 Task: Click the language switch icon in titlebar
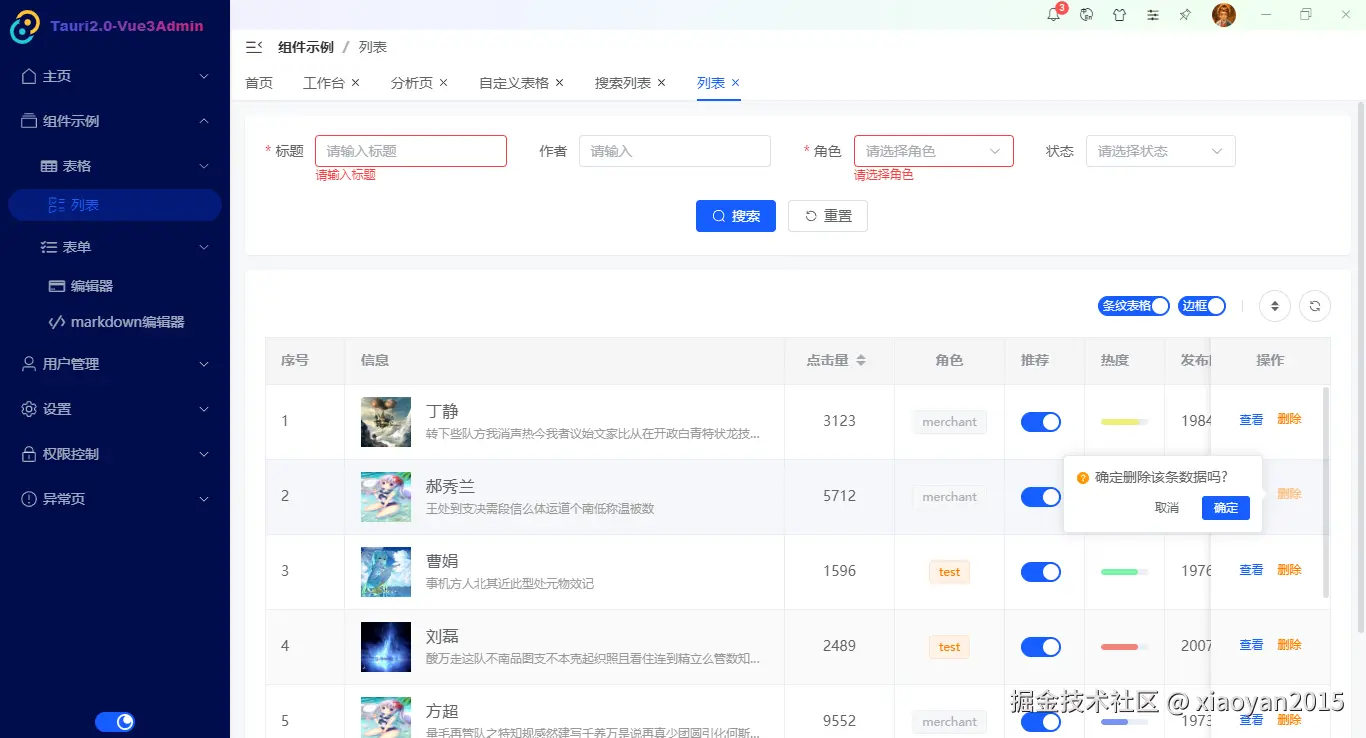(x=1086, y=15)
